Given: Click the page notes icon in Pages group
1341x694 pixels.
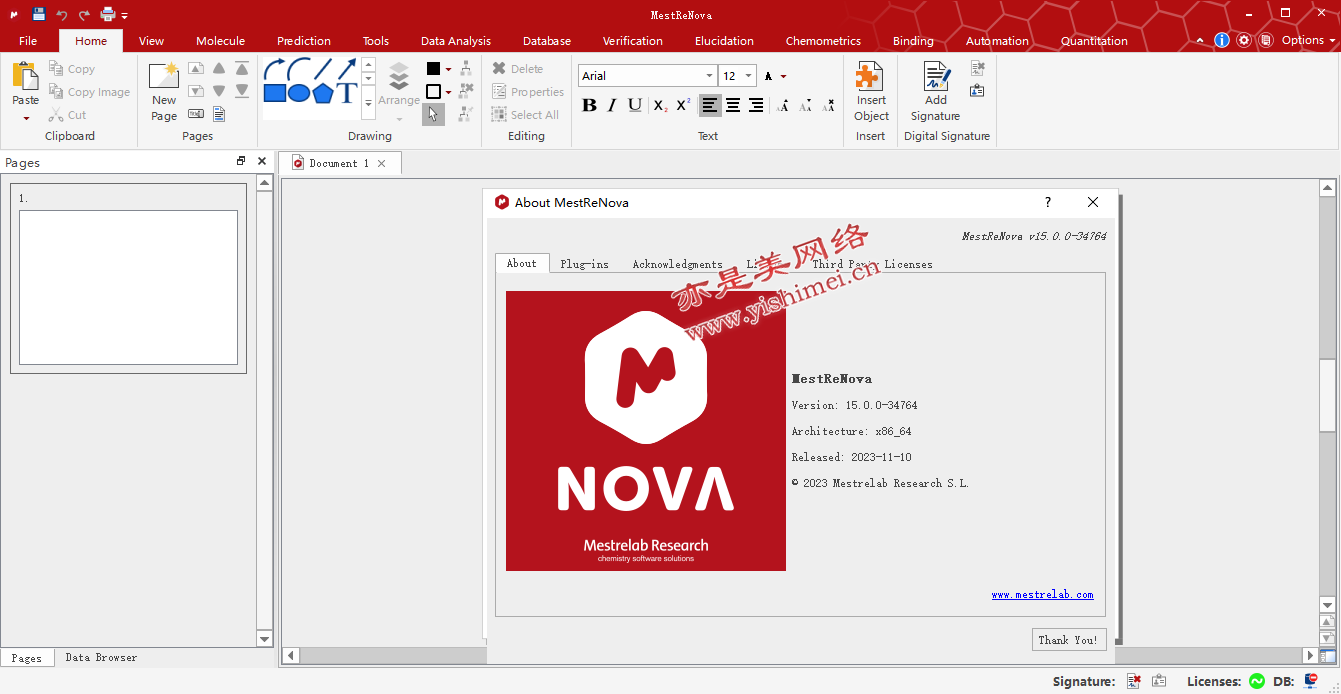Looking at the screenshot, I should point(219,114).
